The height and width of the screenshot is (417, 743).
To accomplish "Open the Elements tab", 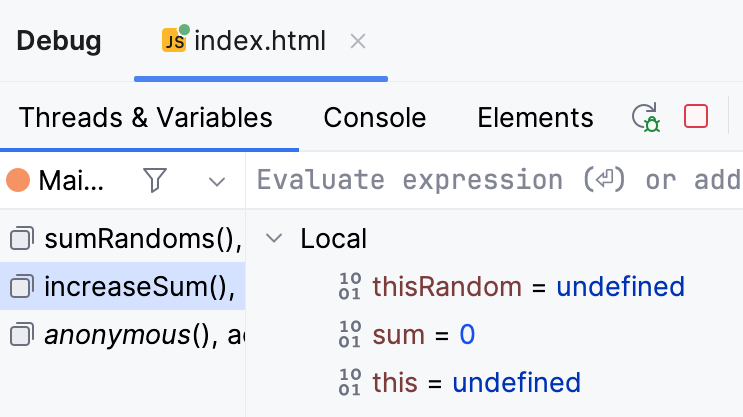I will tap(535, 117).
